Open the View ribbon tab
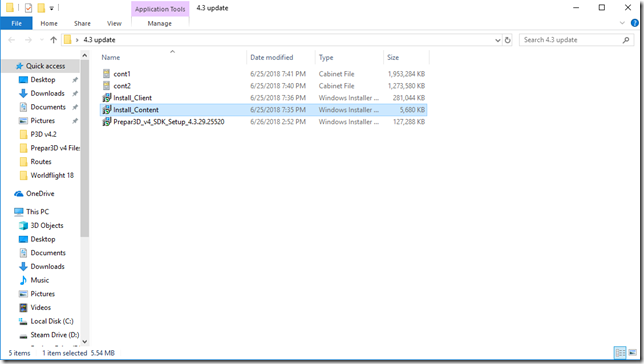This screenshot has width=644, height=364. (114, 23)
